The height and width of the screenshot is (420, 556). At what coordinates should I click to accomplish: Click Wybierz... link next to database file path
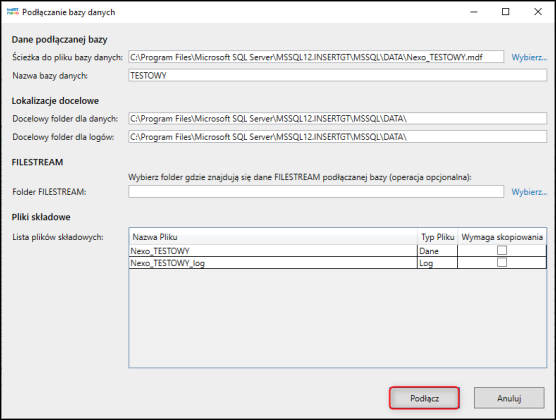(529, 57)
